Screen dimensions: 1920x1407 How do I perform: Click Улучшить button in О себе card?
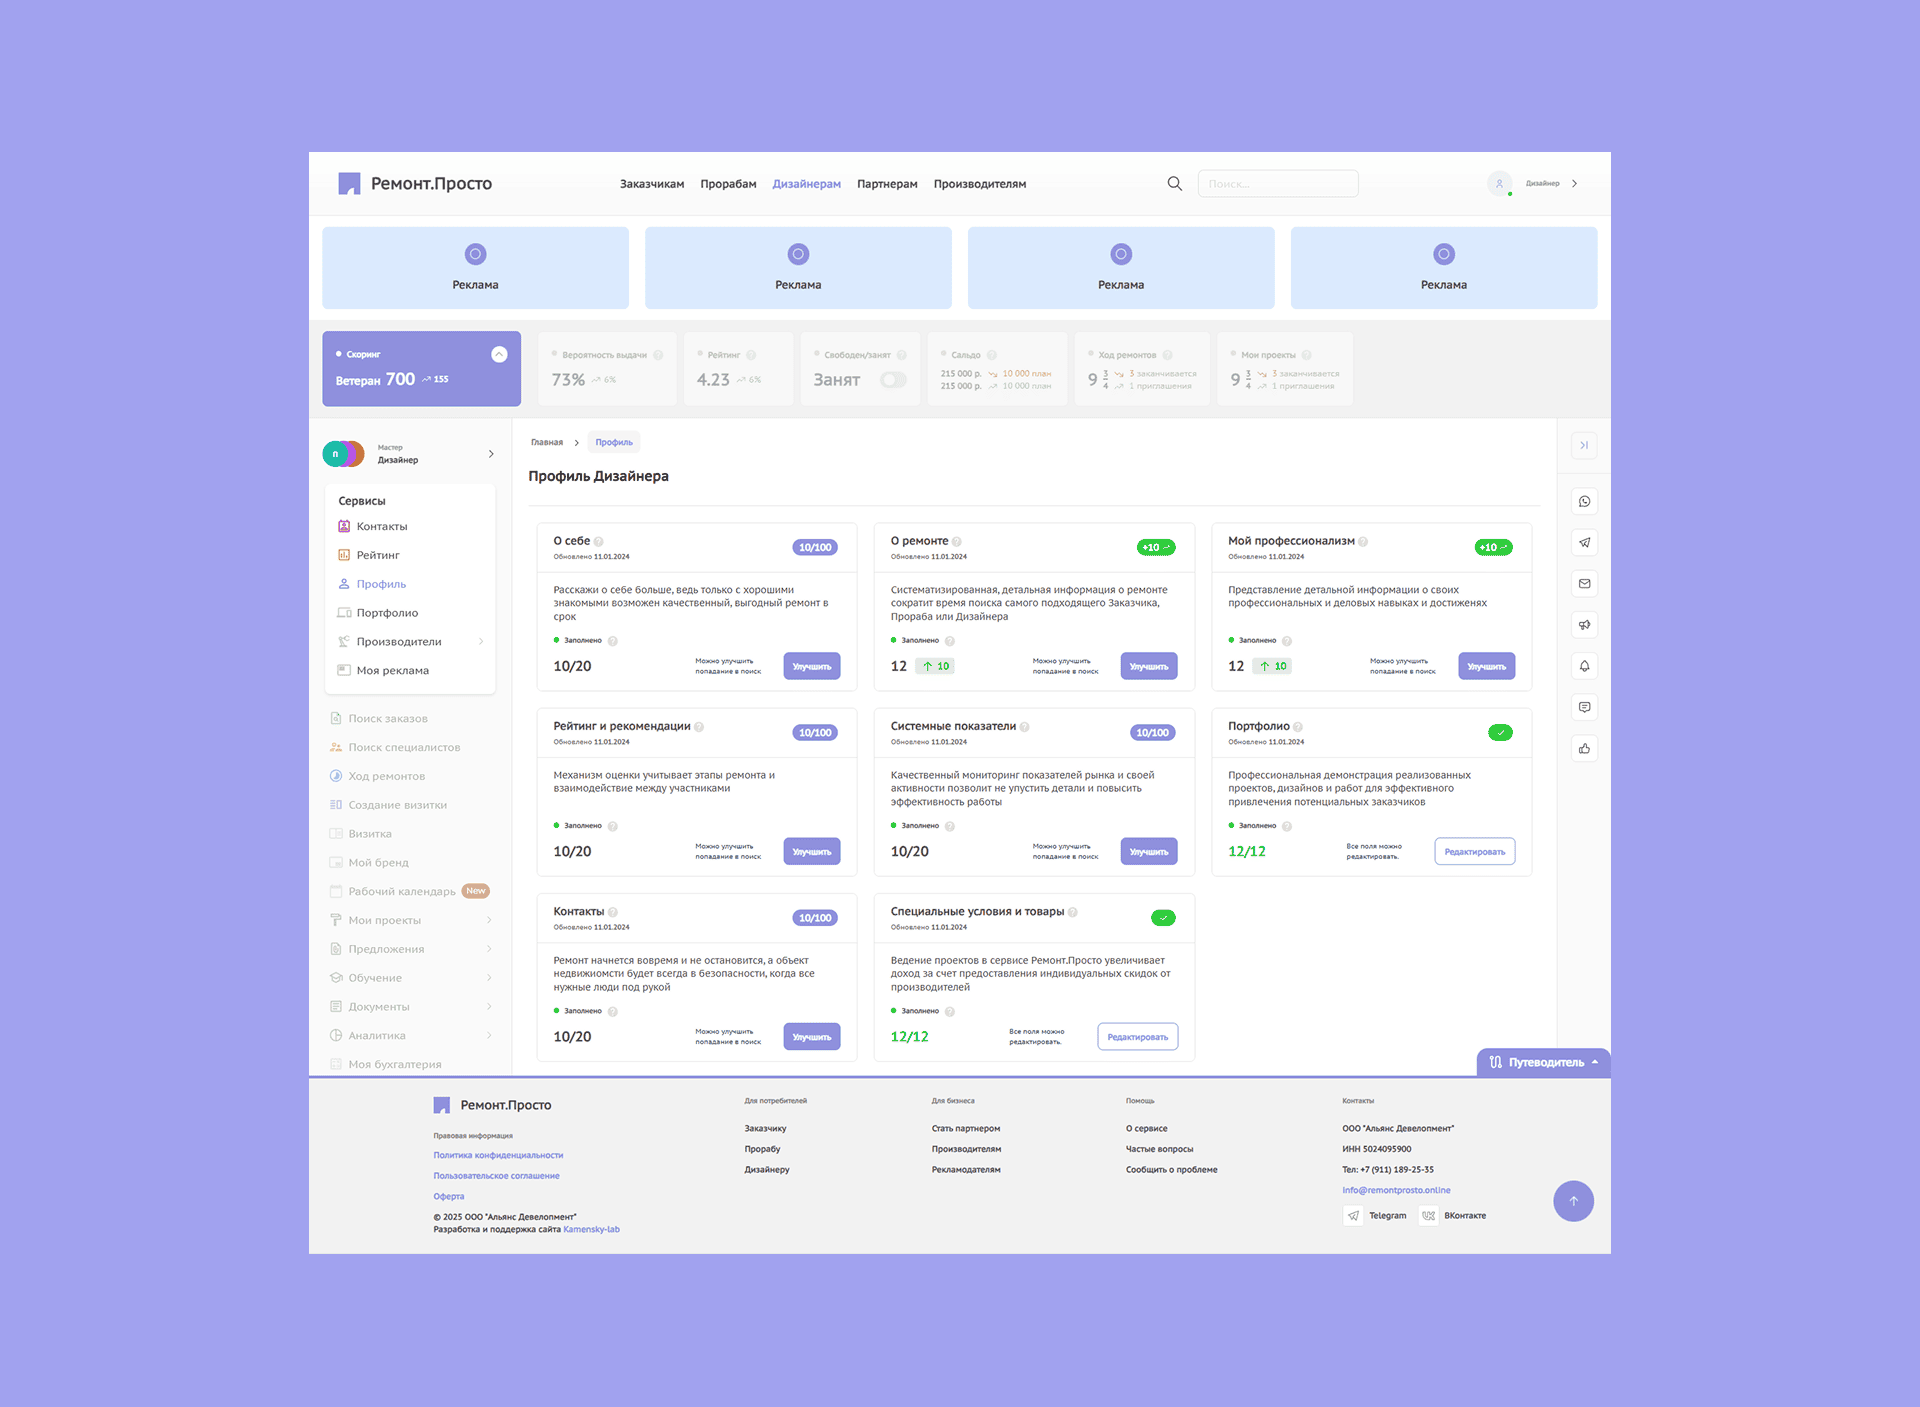point(811,666)
